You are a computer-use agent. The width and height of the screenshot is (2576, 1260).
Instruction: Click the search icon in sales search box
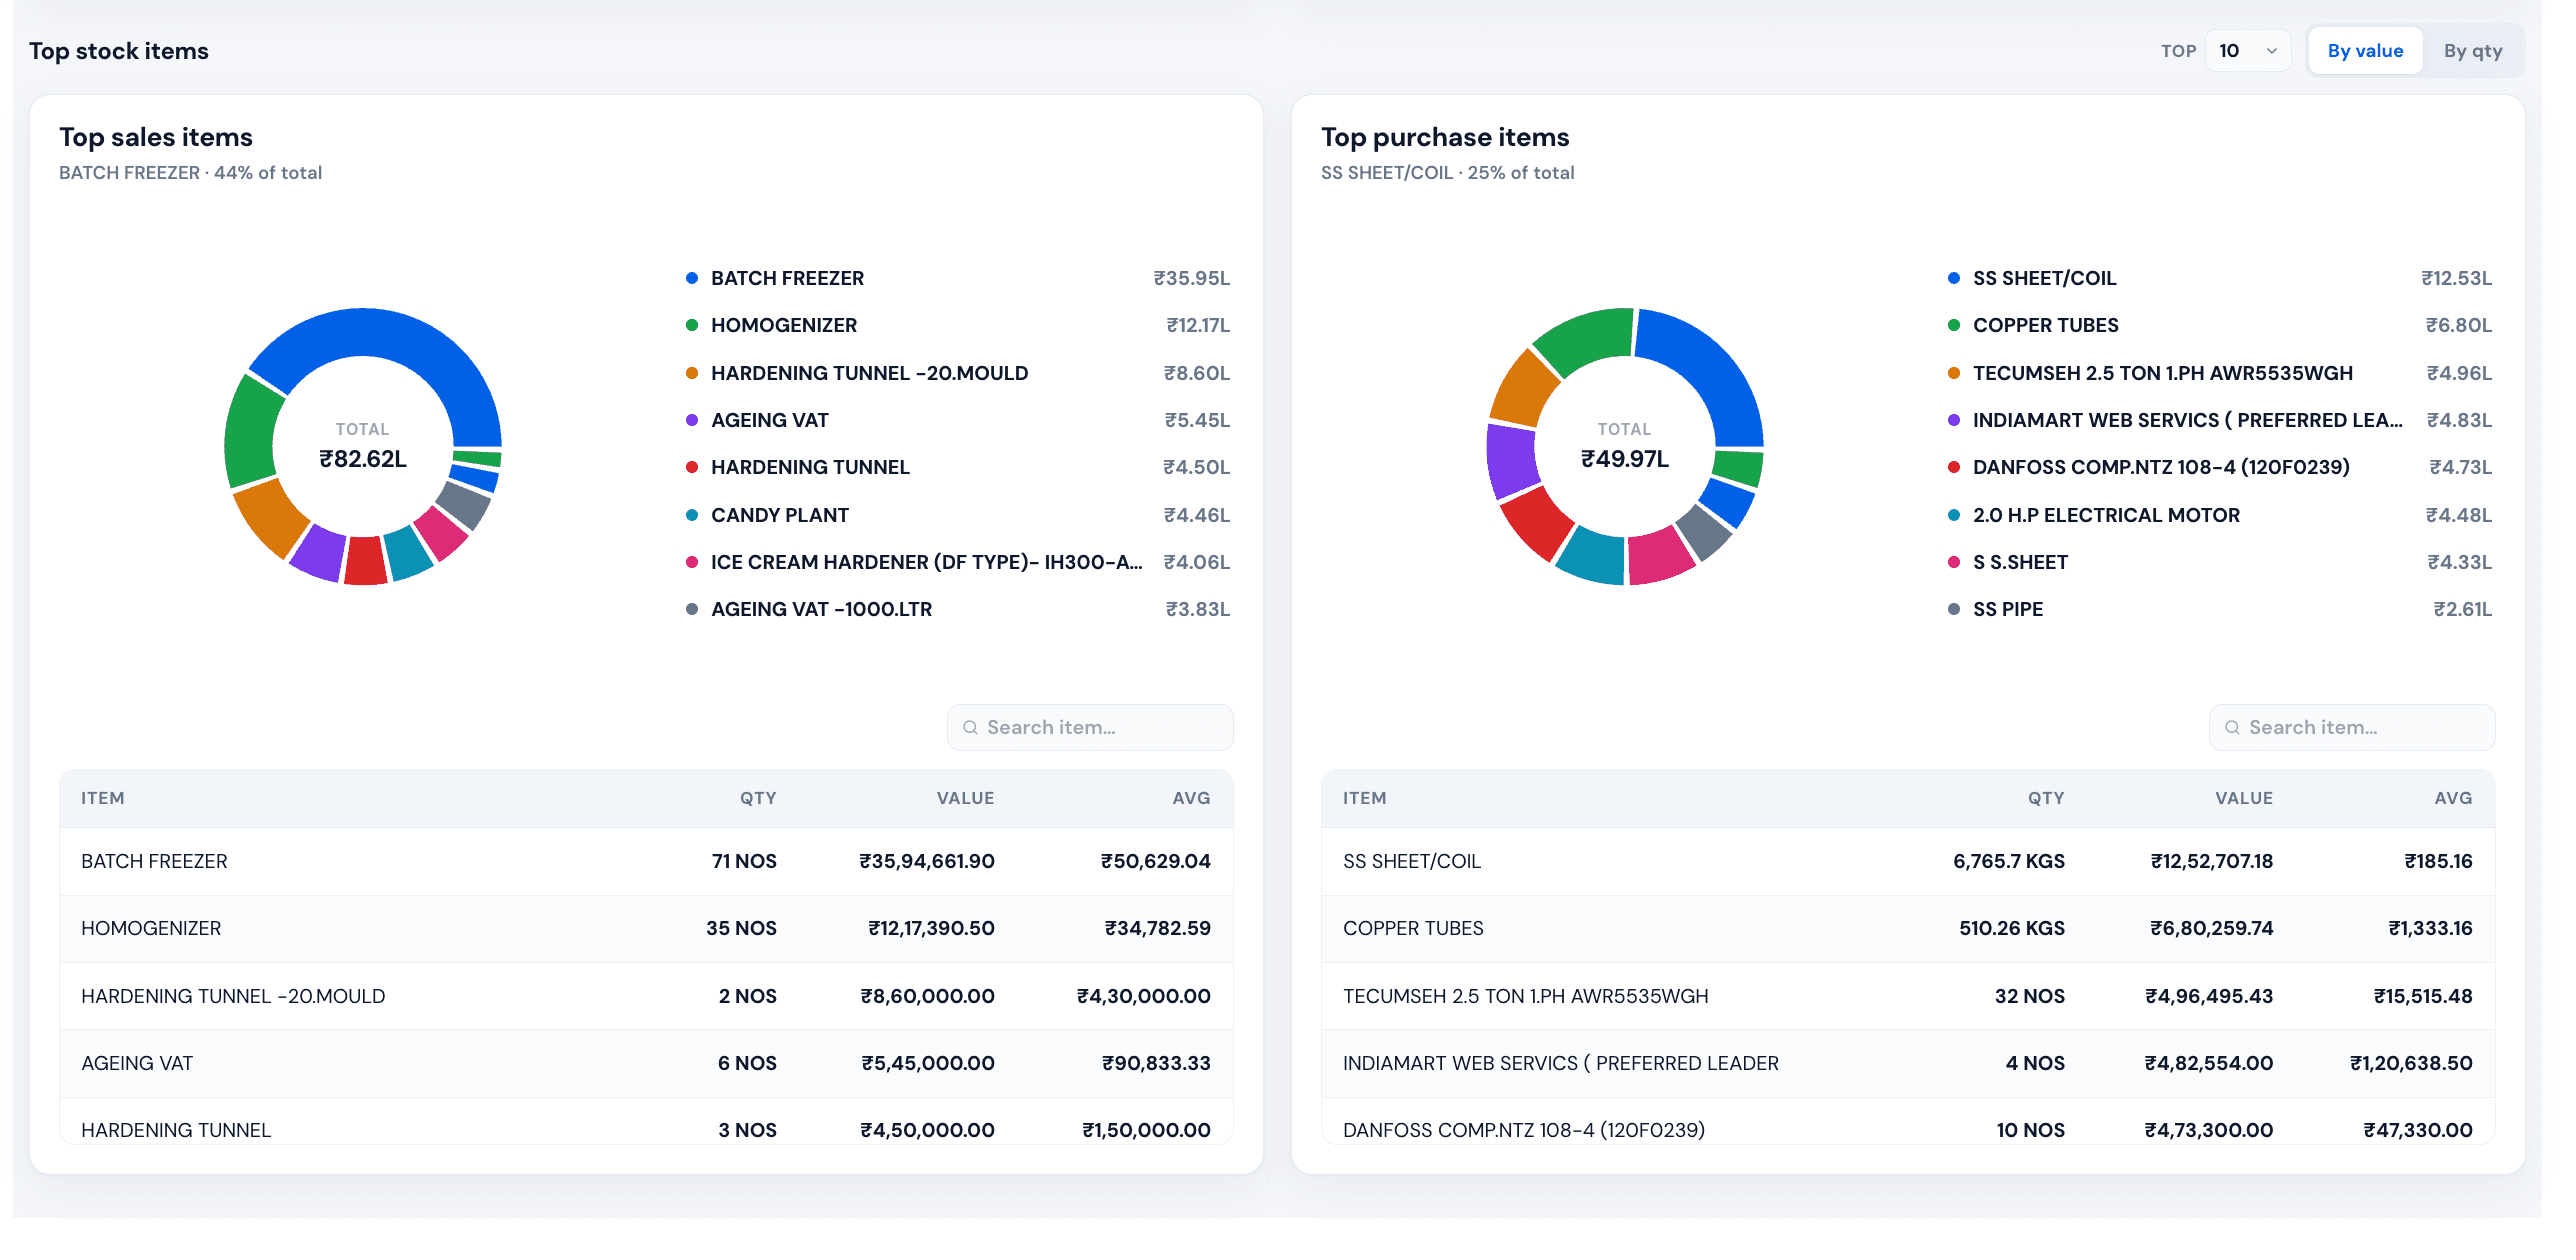tap(969, 728)
